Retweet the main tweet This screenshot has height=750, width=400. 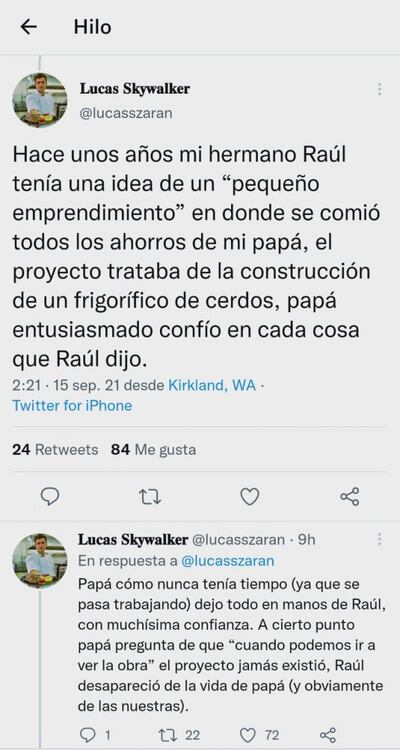pos(150,496)
